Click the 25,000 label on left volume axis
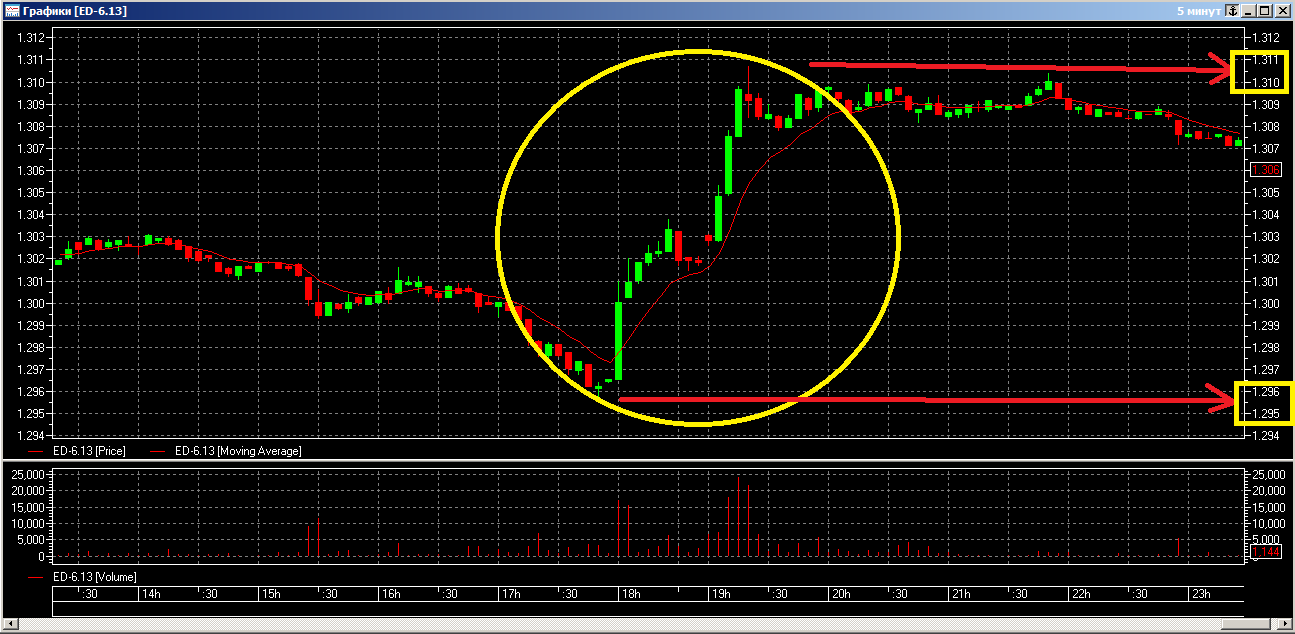The height and width of the screenshot is (634, 1295). [x=28, y=474]
